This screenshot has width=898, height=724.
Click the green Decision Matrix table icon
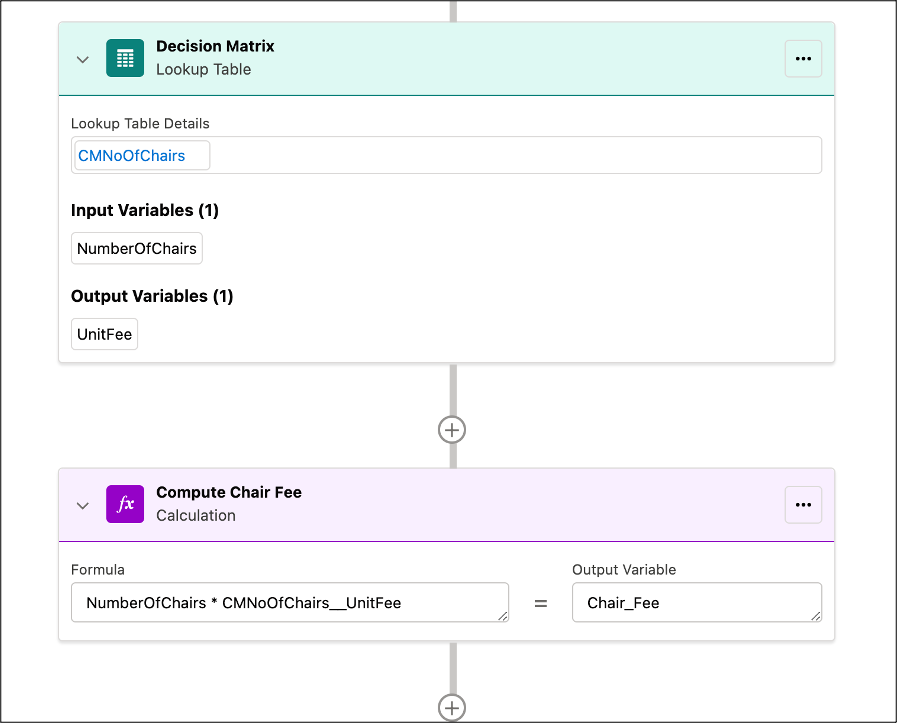pos(125,58)
